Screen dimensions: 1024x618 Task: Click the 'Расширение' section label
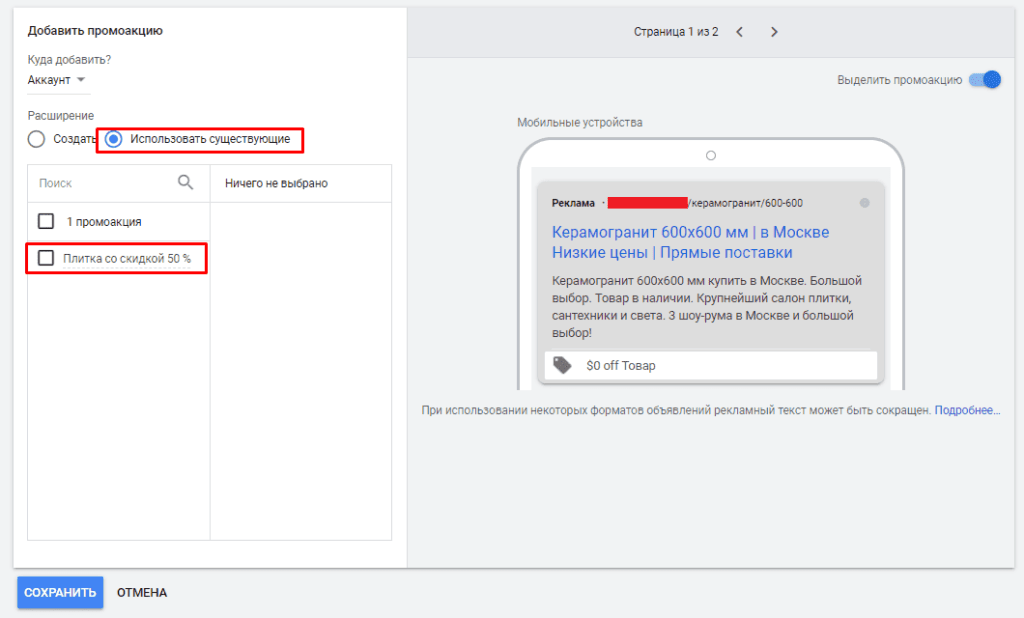pos(61,116)
